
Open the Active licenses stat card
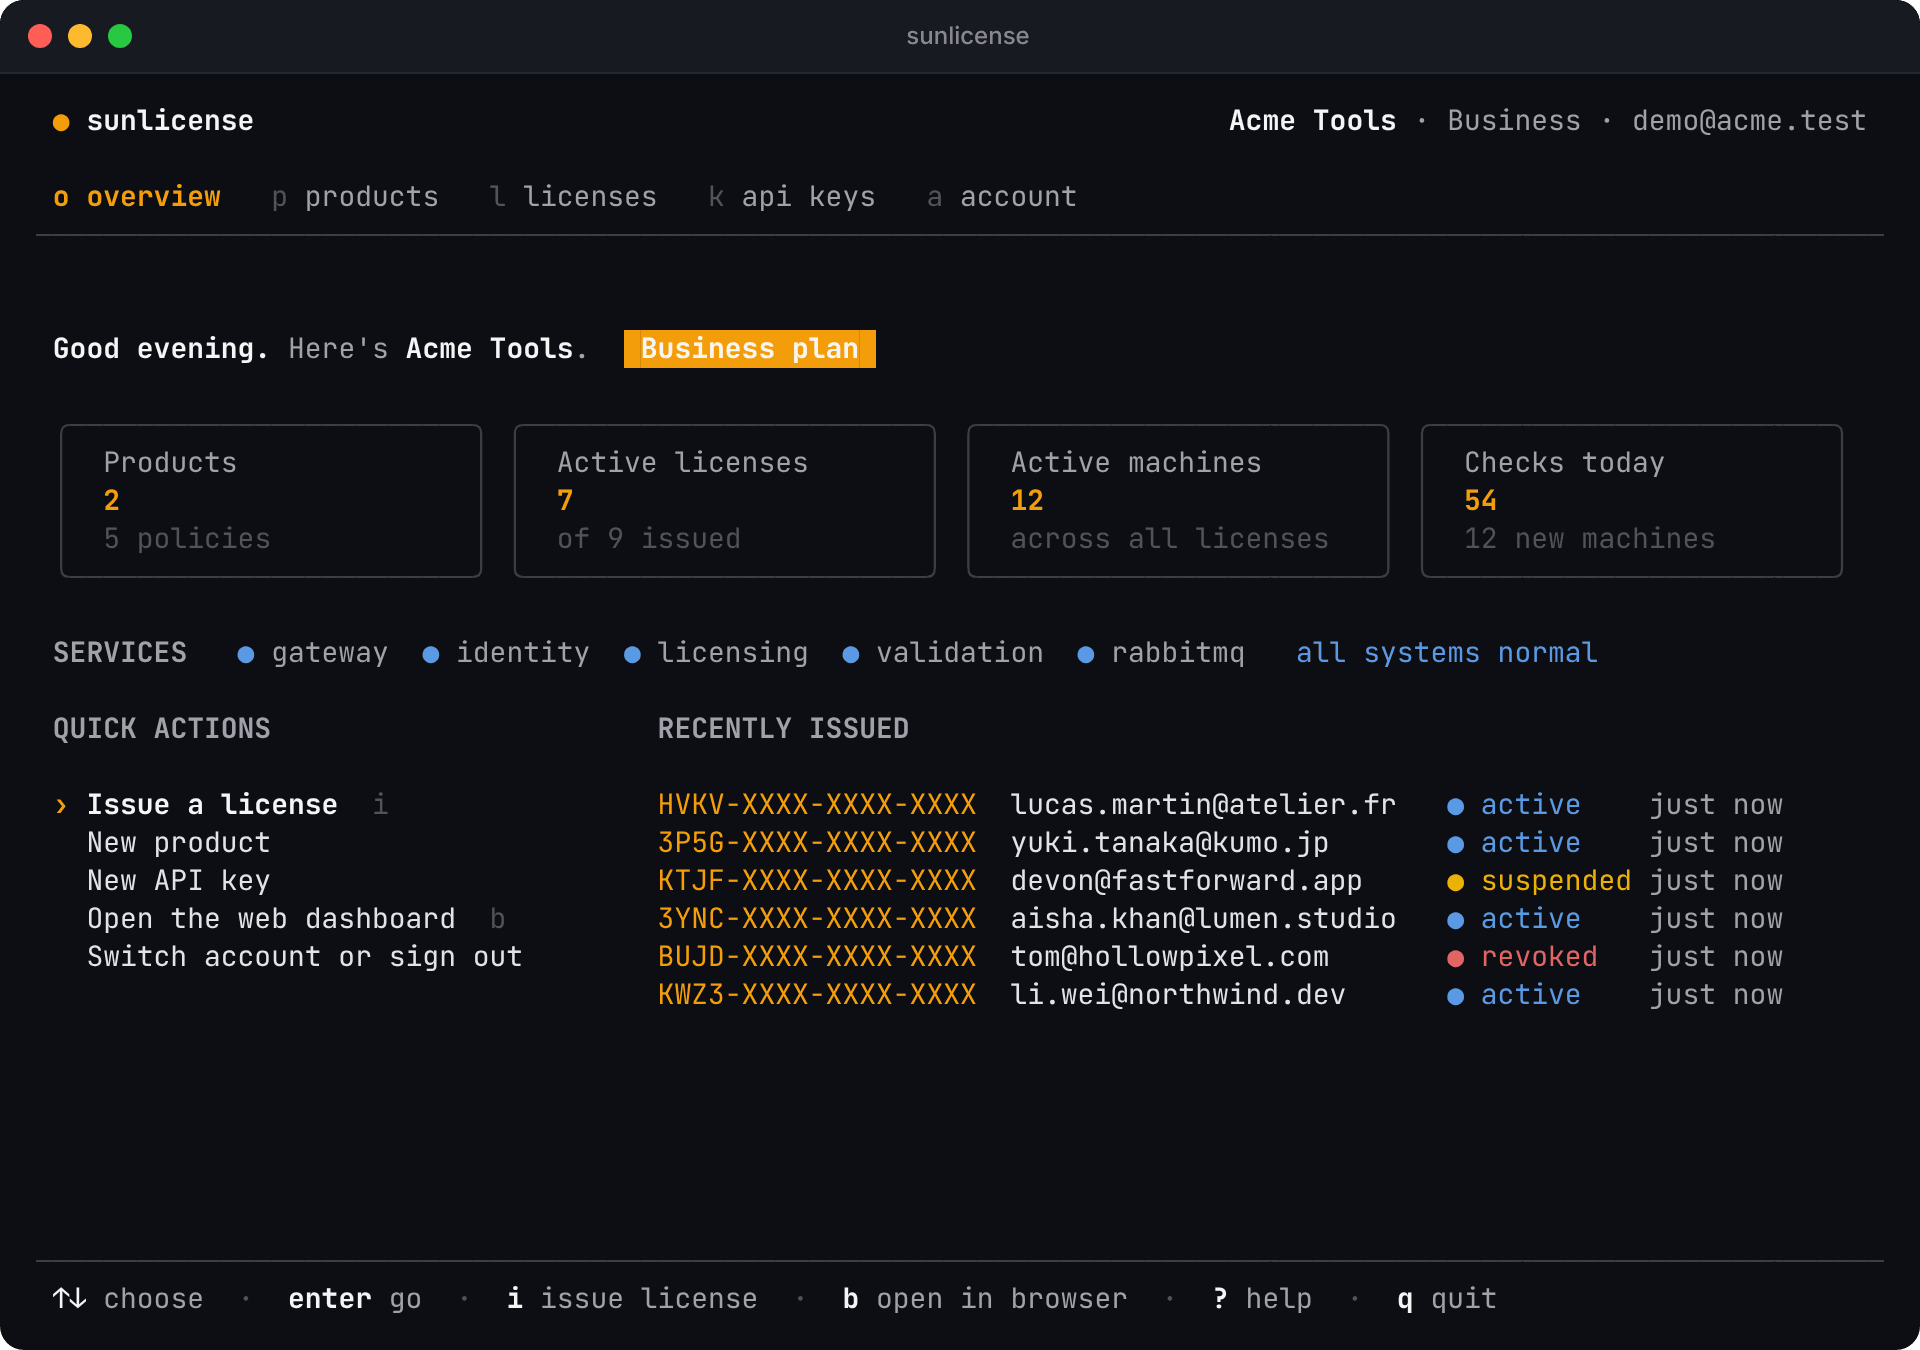point(725,501)
